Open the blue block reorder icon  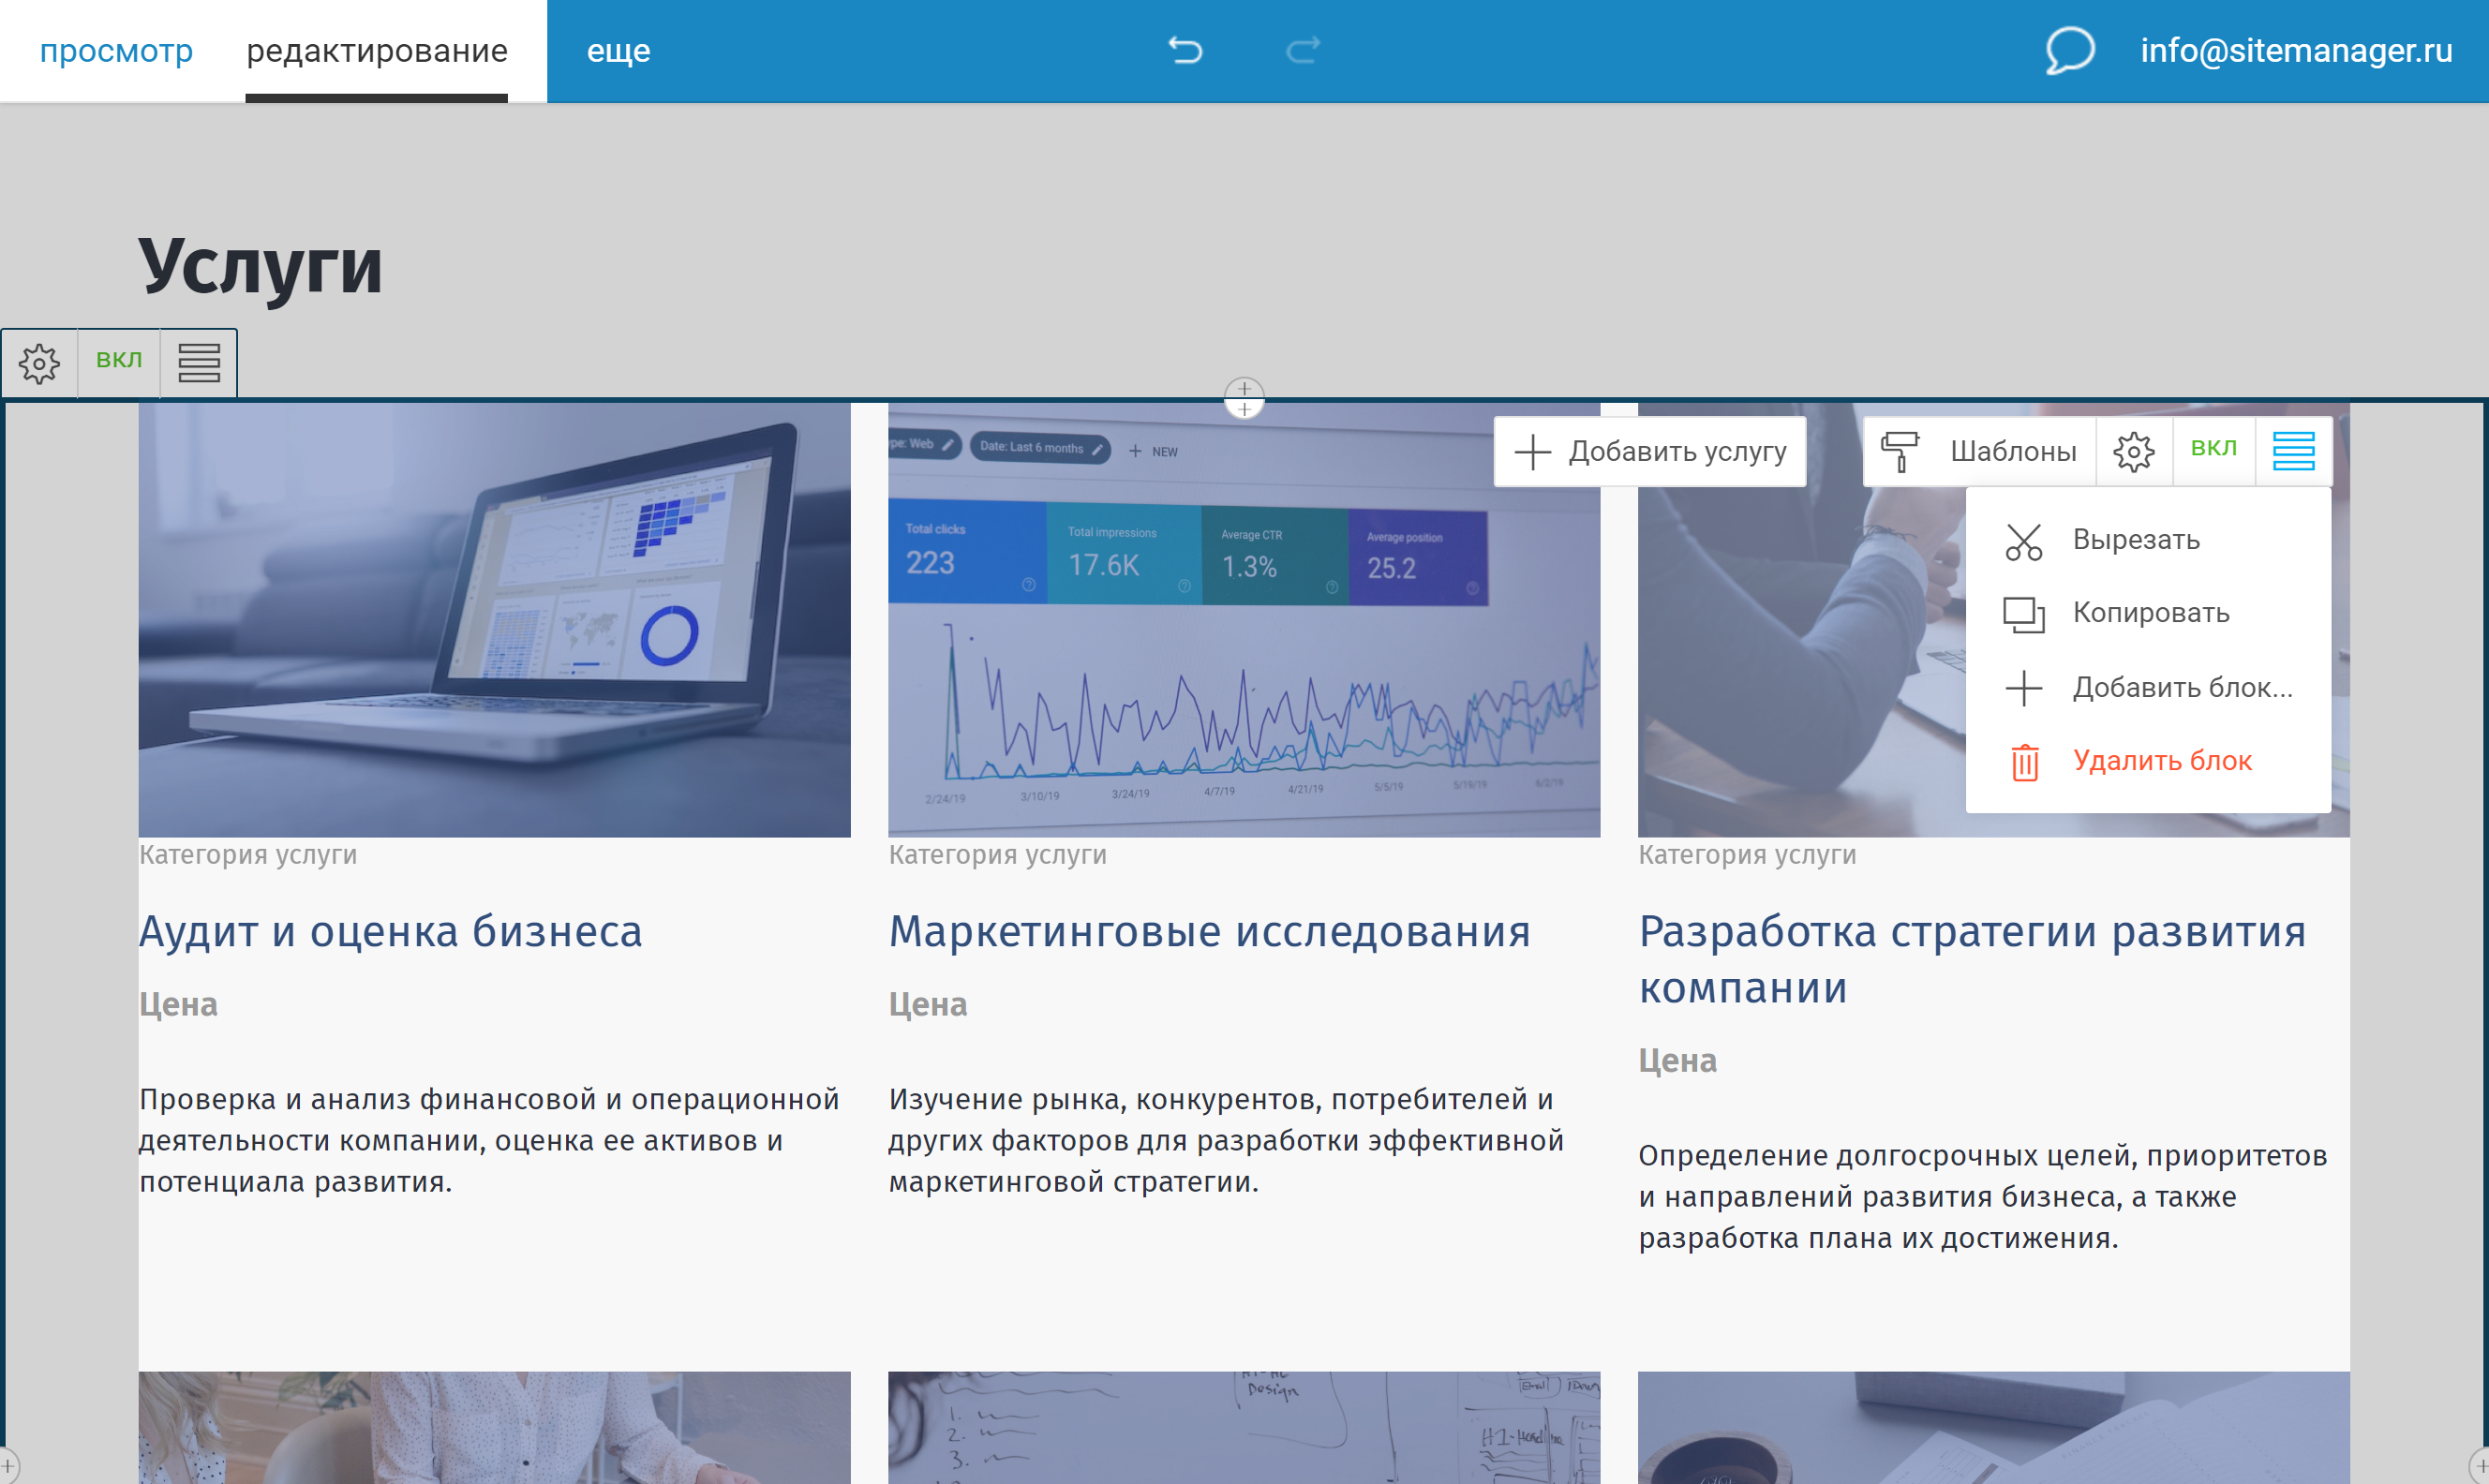click(2293, 450)
